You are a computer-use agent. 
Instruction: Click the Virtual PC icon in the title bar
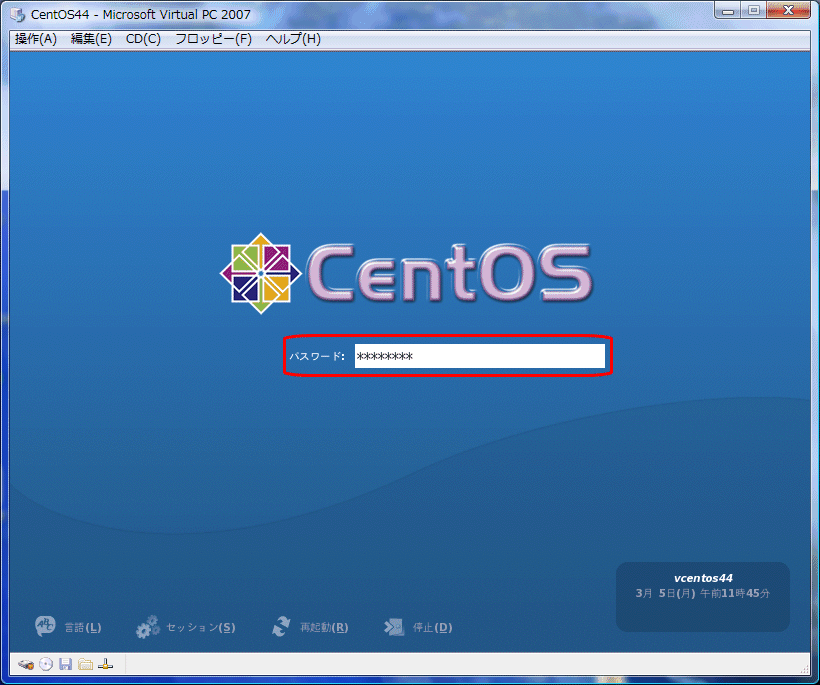(18, 15)
